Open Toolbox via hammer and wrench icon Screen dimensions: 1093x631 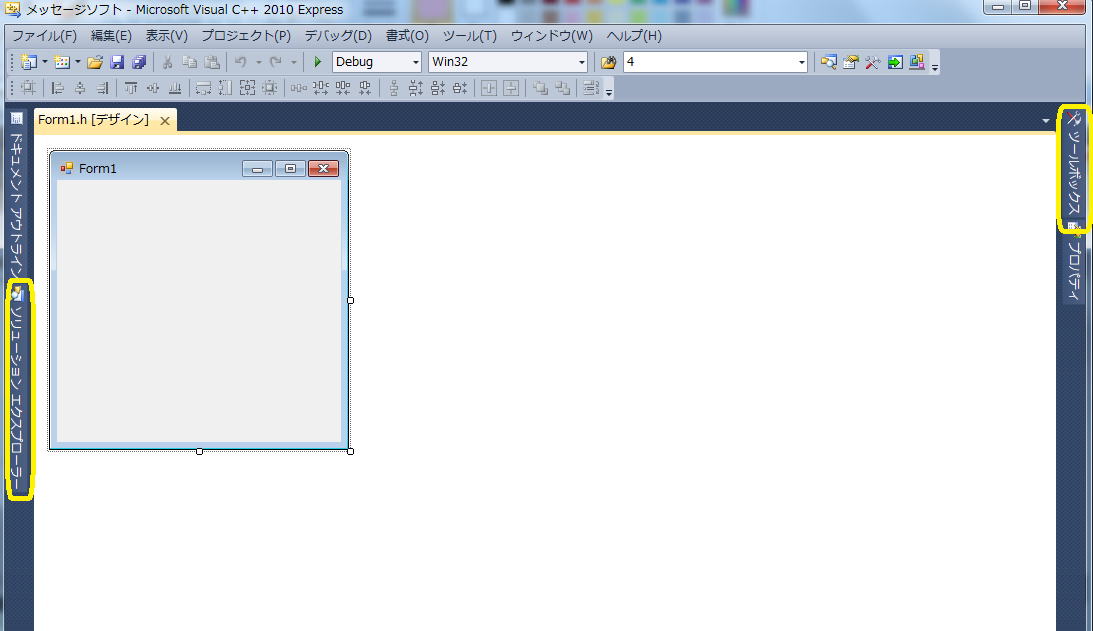coord(873,62)
